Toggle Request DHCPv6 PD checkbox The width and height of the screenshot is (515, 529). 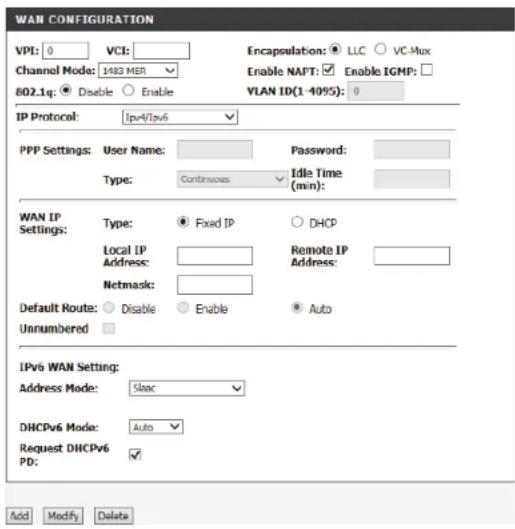point(135,454)
